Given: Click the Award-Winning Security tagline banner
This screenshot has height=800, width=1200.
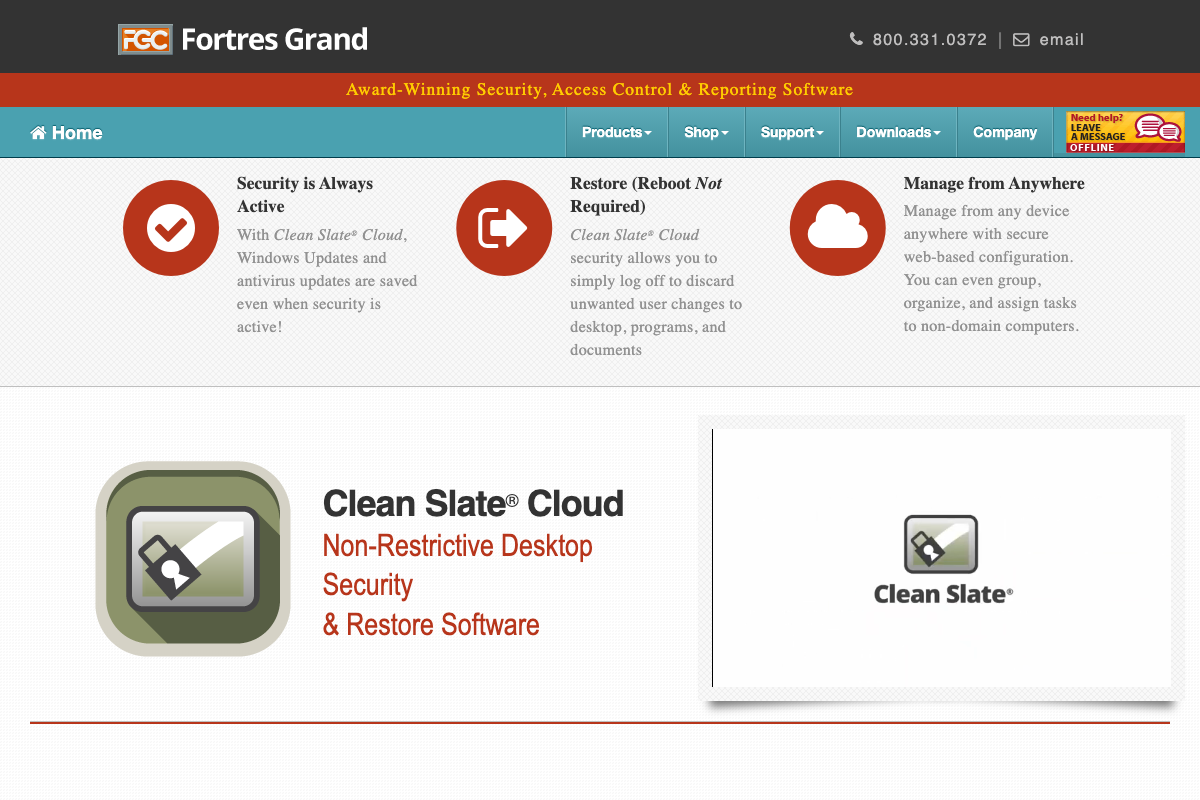Looking at the screenshot, I should coord(600,90).
